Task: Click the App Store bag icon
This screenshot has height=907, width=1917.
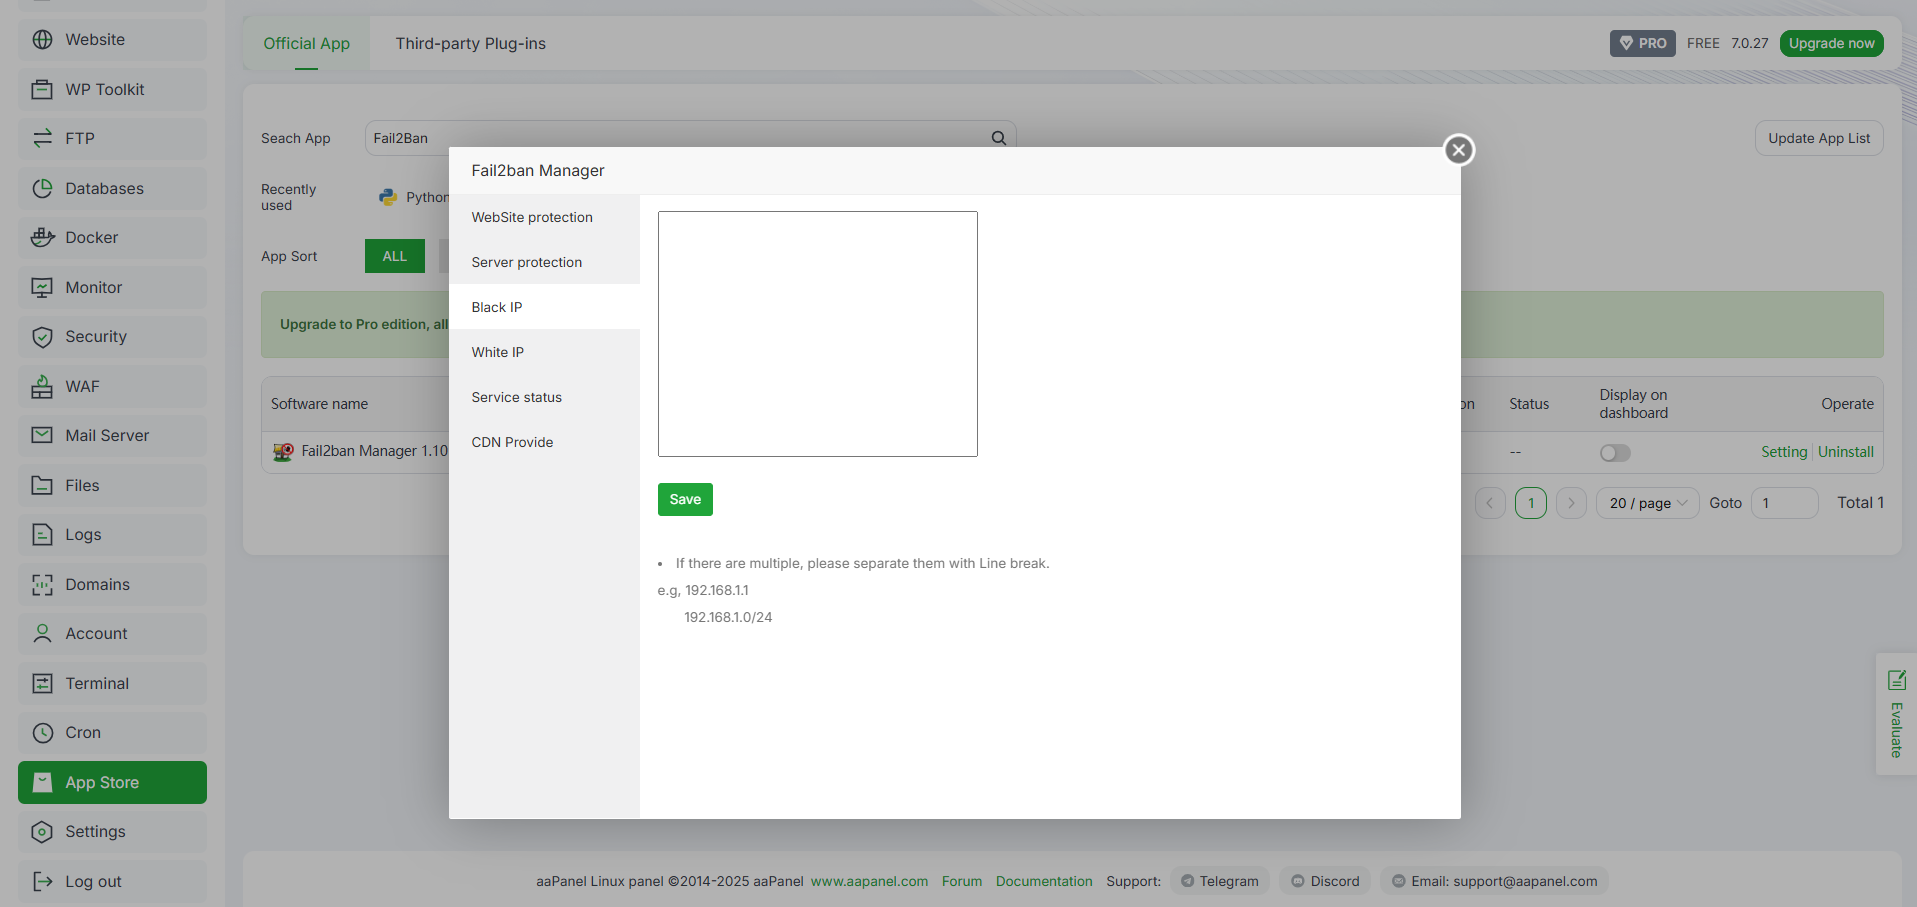Action: pos(42,782)
